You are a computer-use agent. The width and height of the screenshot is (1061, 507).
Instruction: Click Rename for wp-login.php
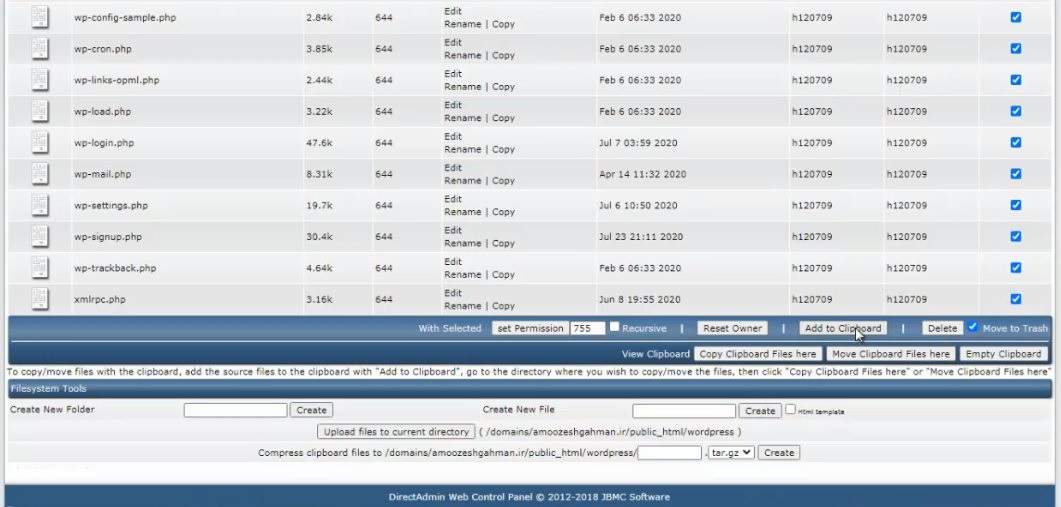click(463, 149)
